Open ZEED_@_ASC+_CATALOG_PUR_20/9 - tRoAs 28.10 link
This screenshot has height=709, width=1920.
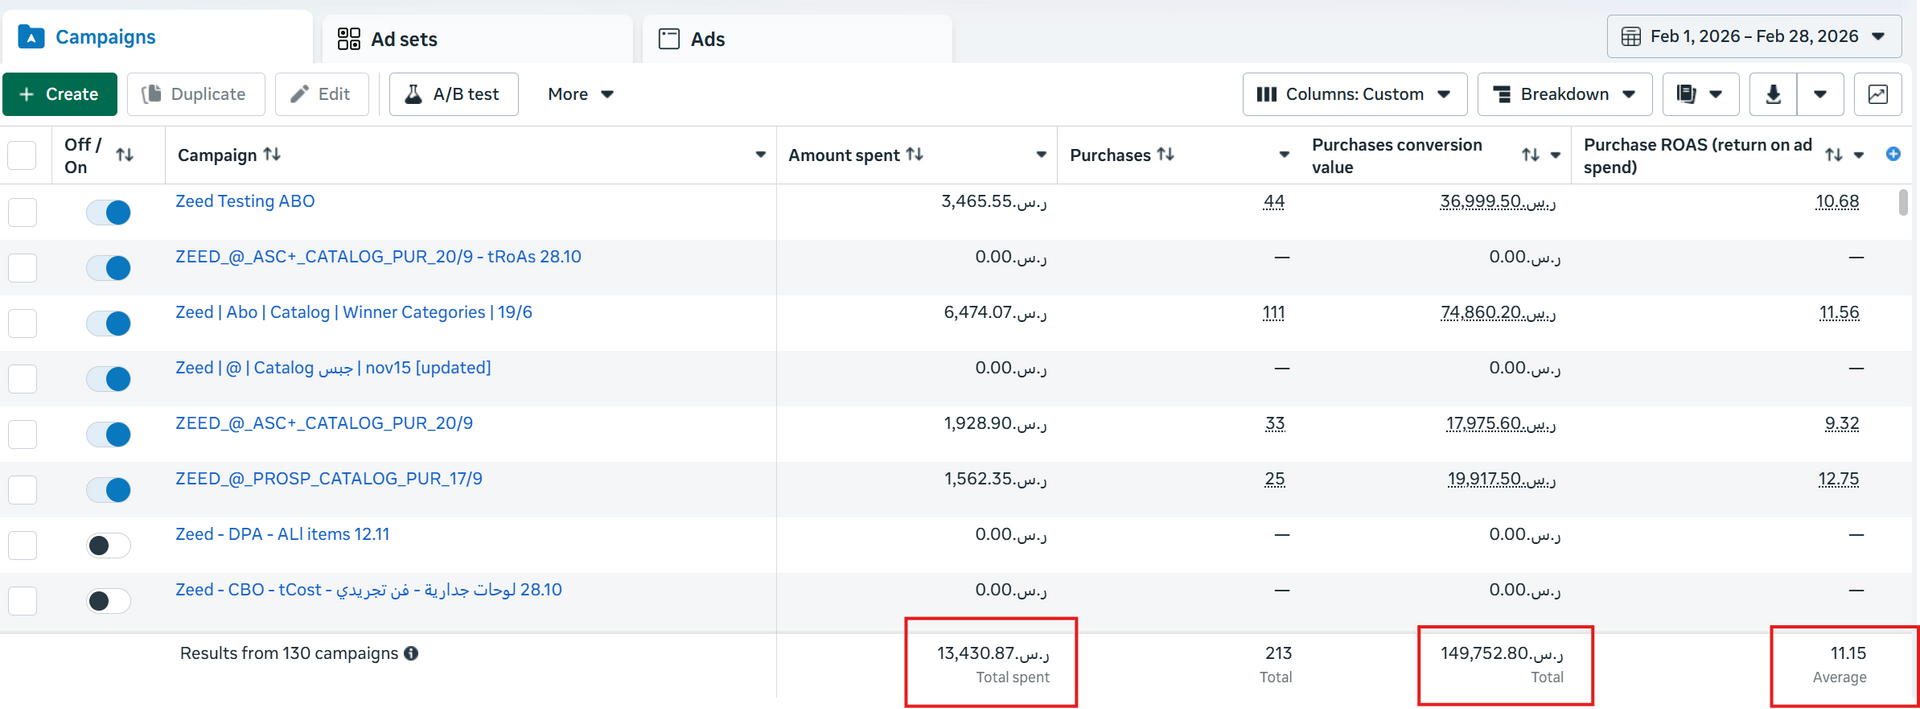[x=378, y=257]
